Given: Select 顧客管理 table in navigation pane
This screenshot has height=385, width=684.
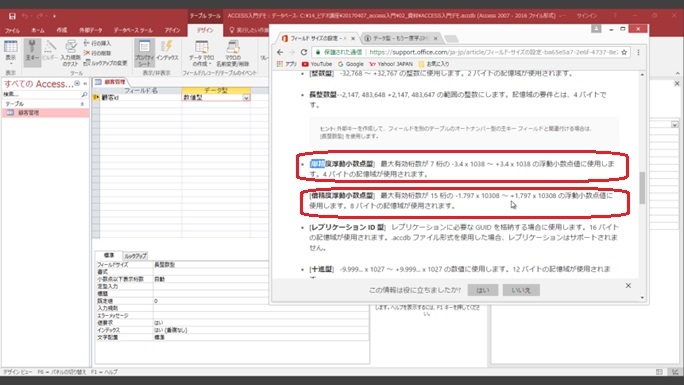Looking at the screenshot, I should (x=45, y=112).
